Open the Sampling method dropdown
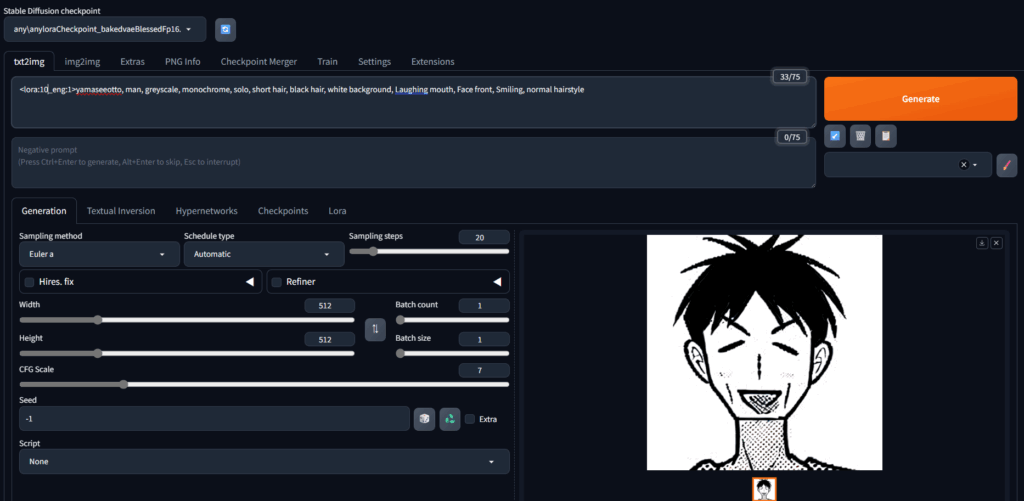This screenshot has width=1024, height=501. (x=97, y=255)
